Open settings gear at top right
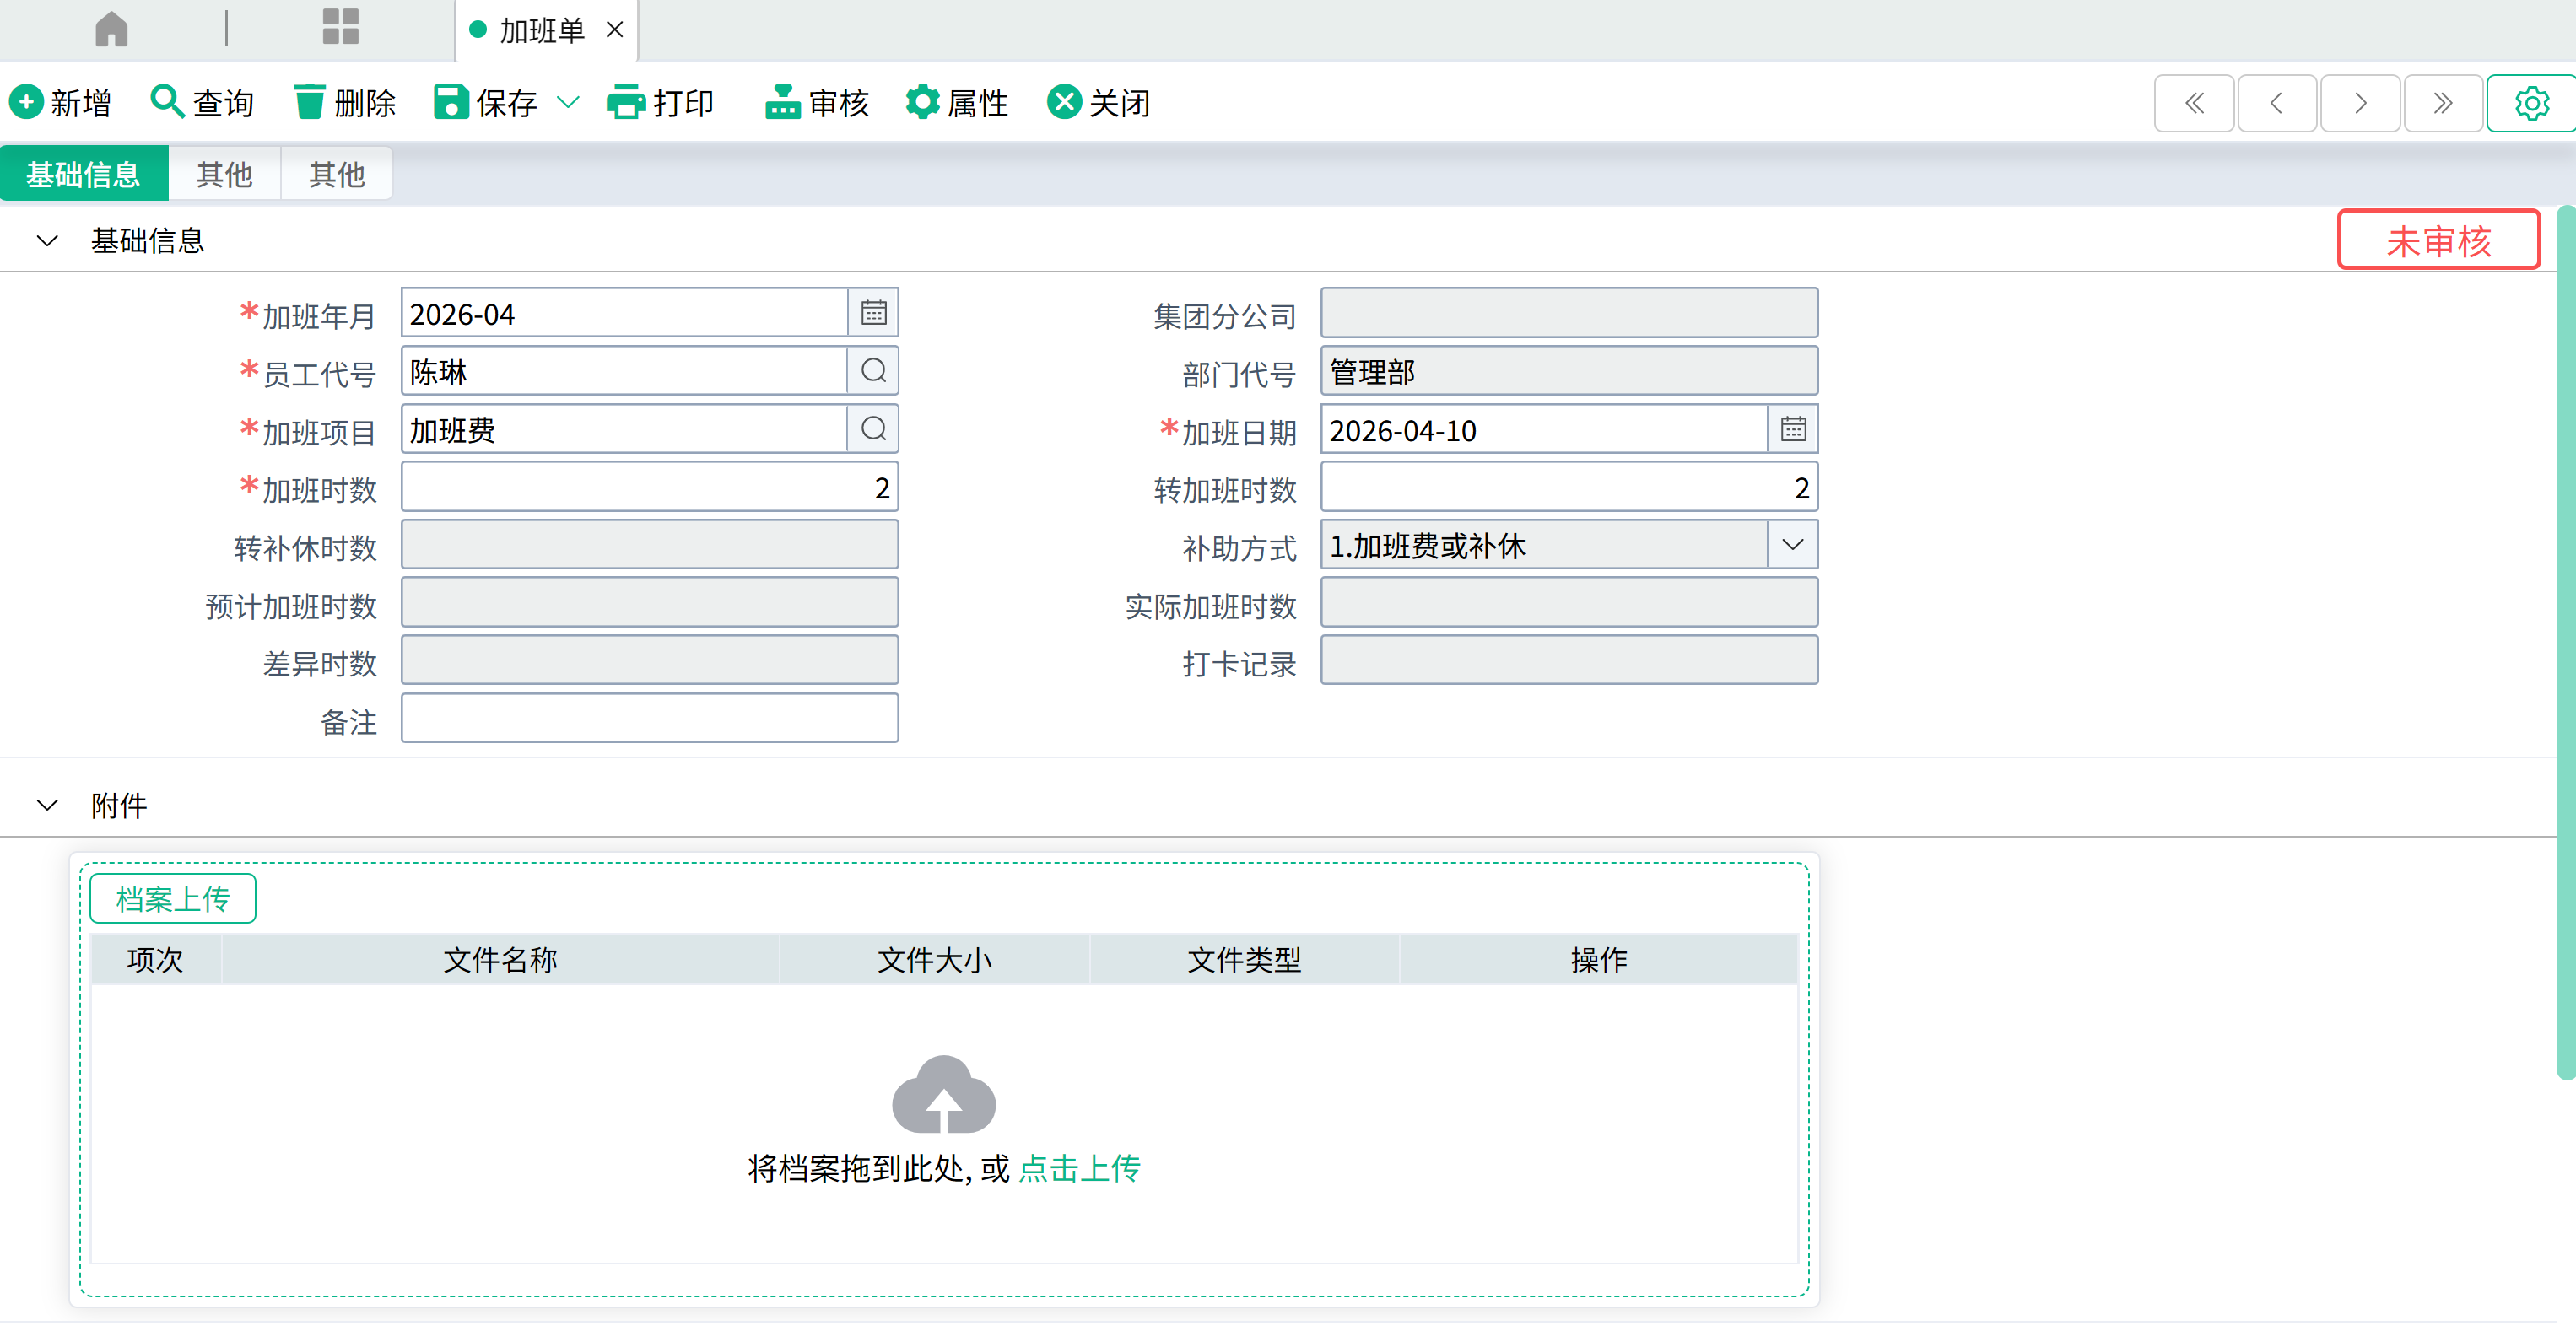The width and height of the screenshot is (2576, 1331). coord(2531,103)
